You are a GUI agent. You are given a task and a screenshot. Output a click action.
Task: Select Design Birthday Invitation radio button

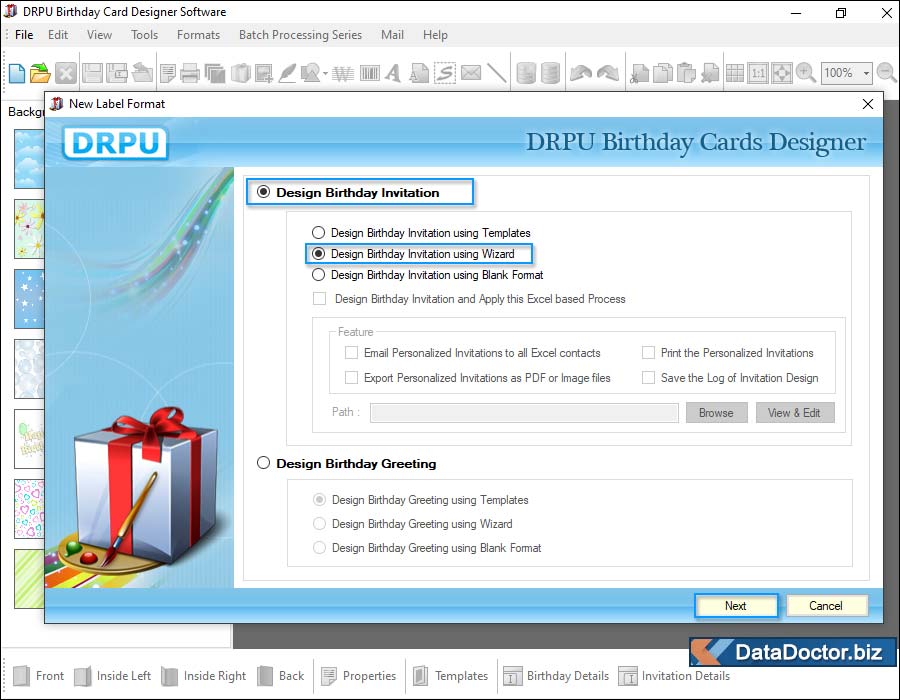[x=263, y=192]
